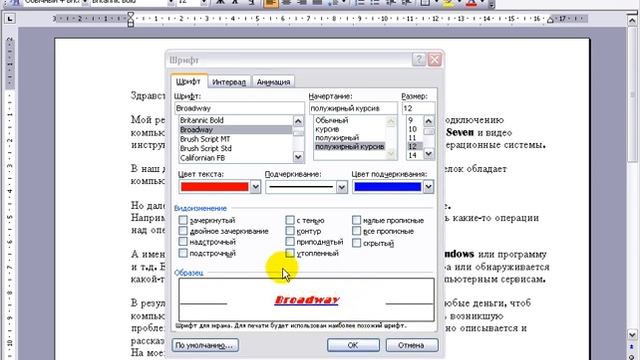Pick size 10 in the size list
Screen dimensions: 640x360
(414, 129)
